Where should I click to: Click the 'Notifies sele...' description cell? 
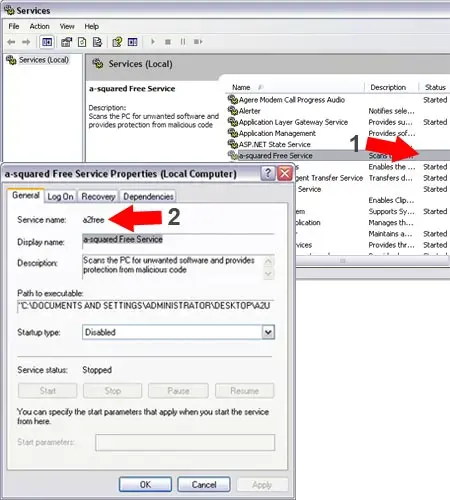coord(391,111)
